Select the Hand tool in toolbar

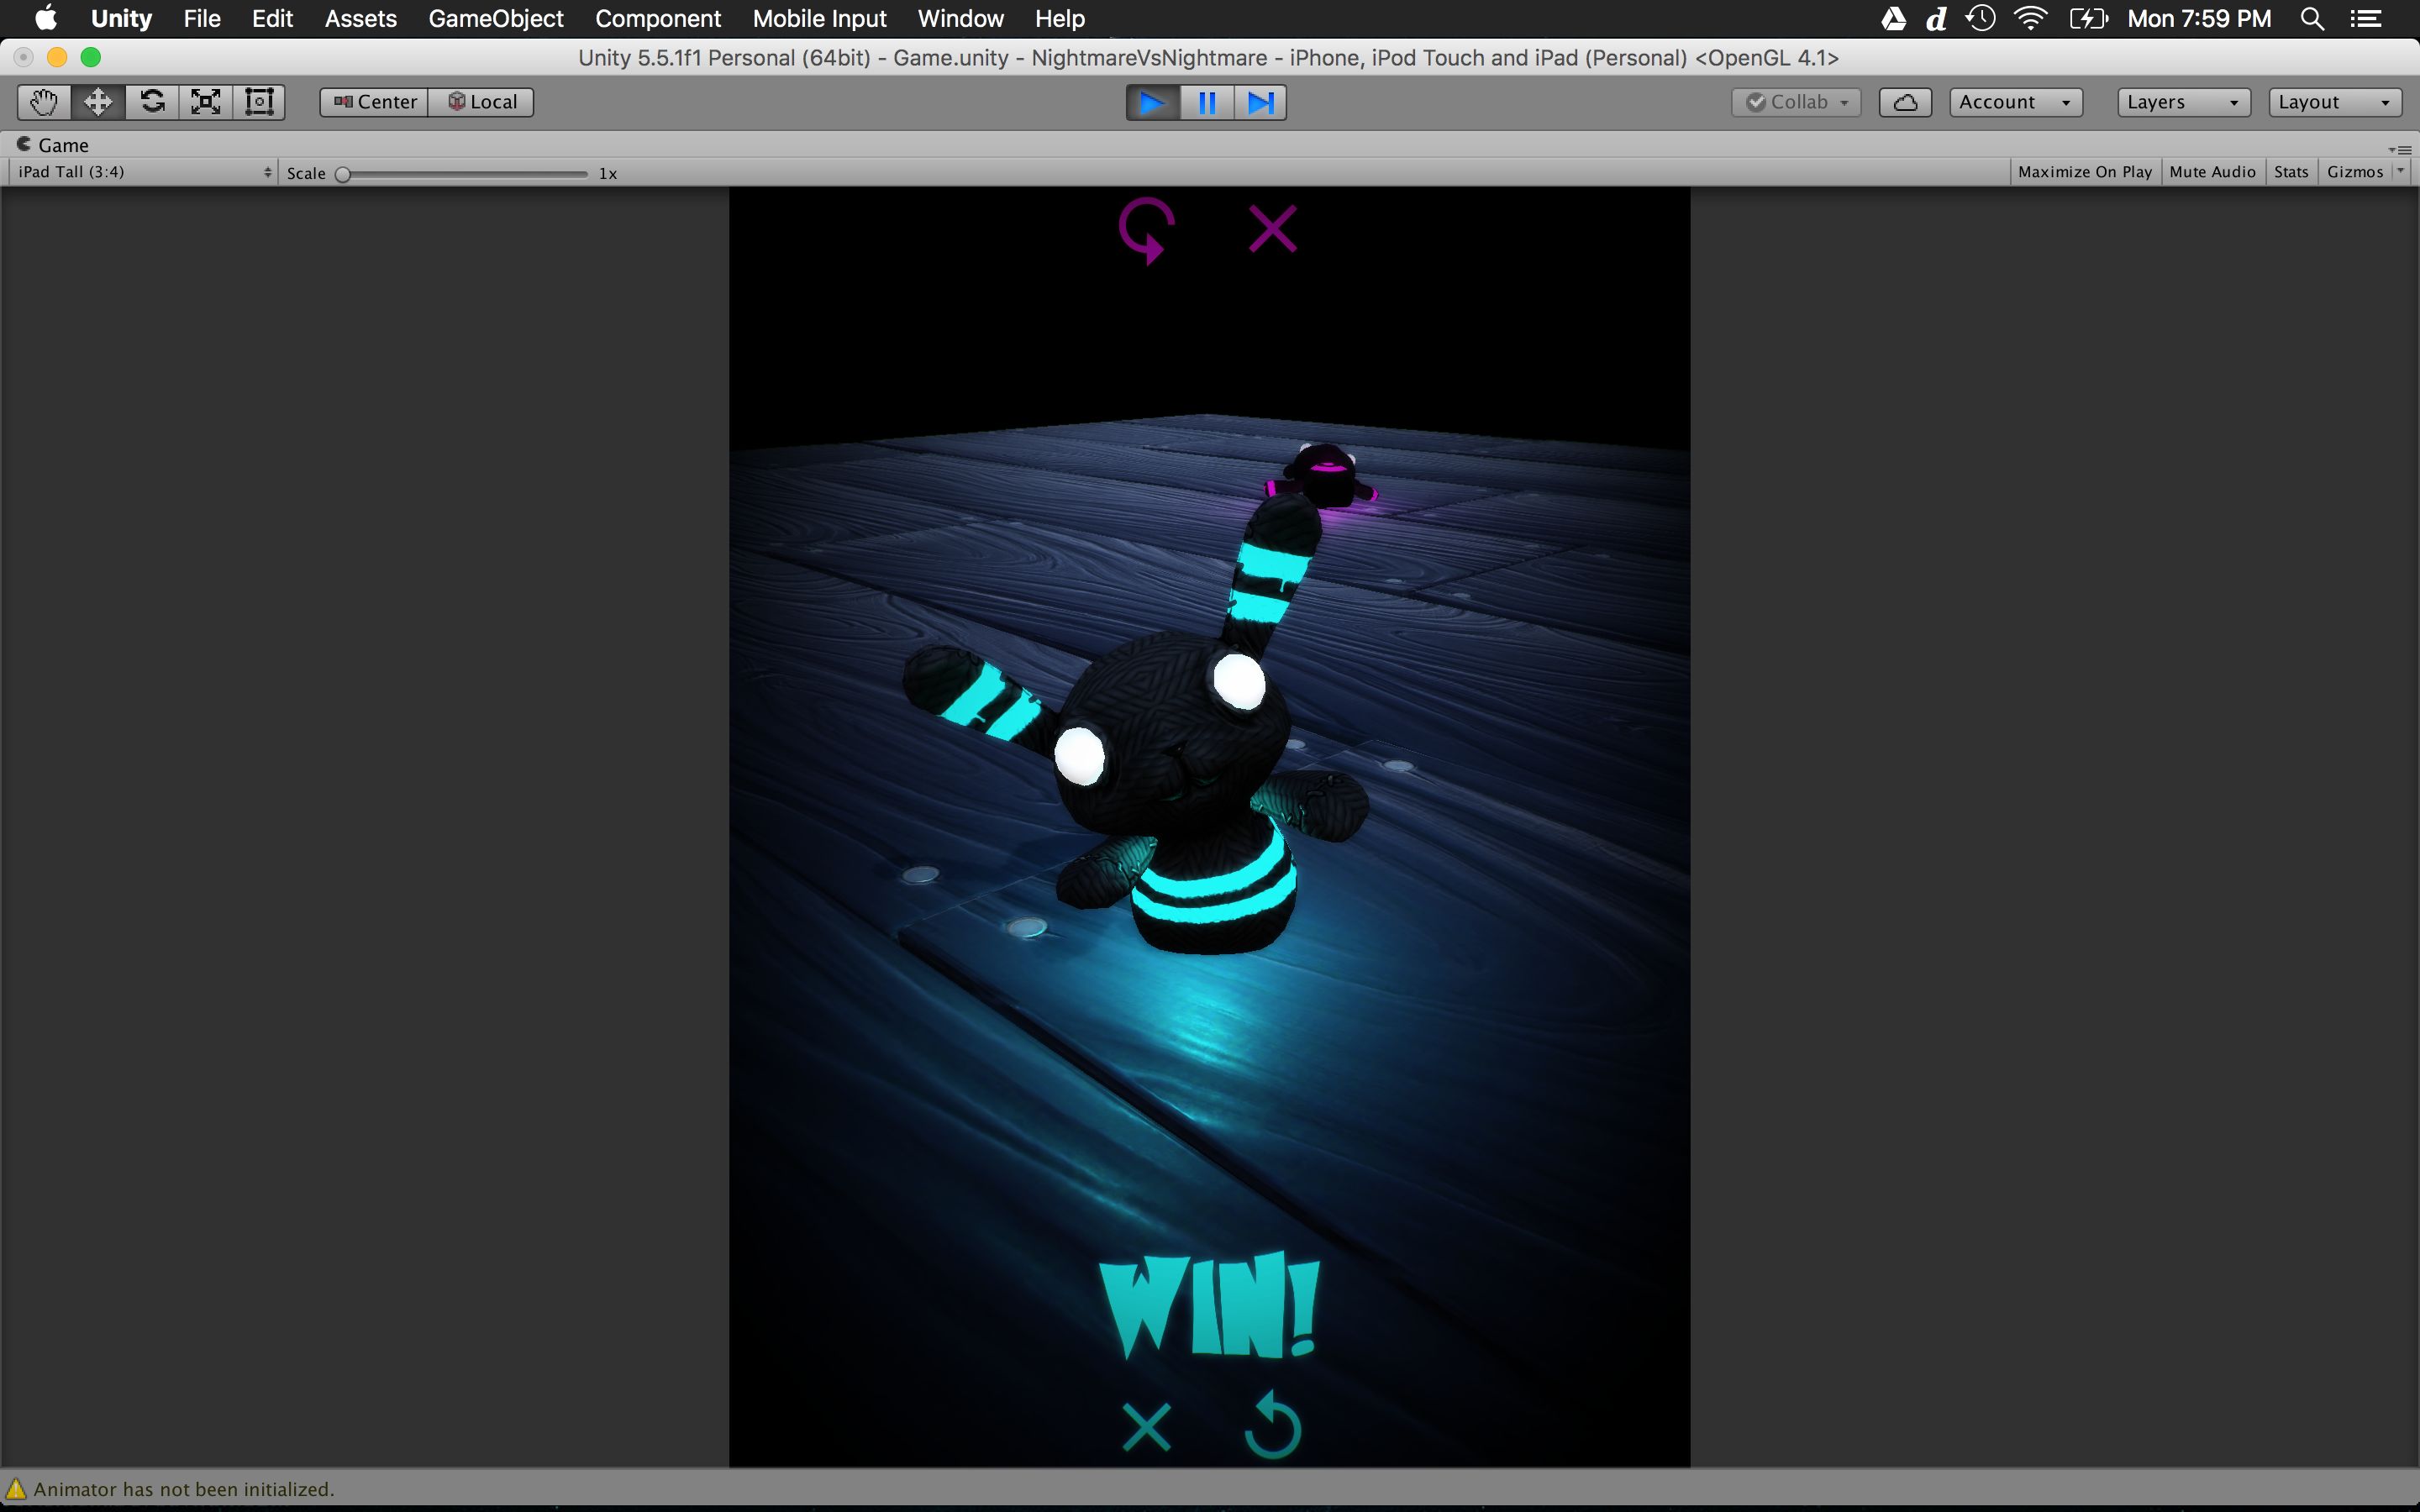(44, 102)
